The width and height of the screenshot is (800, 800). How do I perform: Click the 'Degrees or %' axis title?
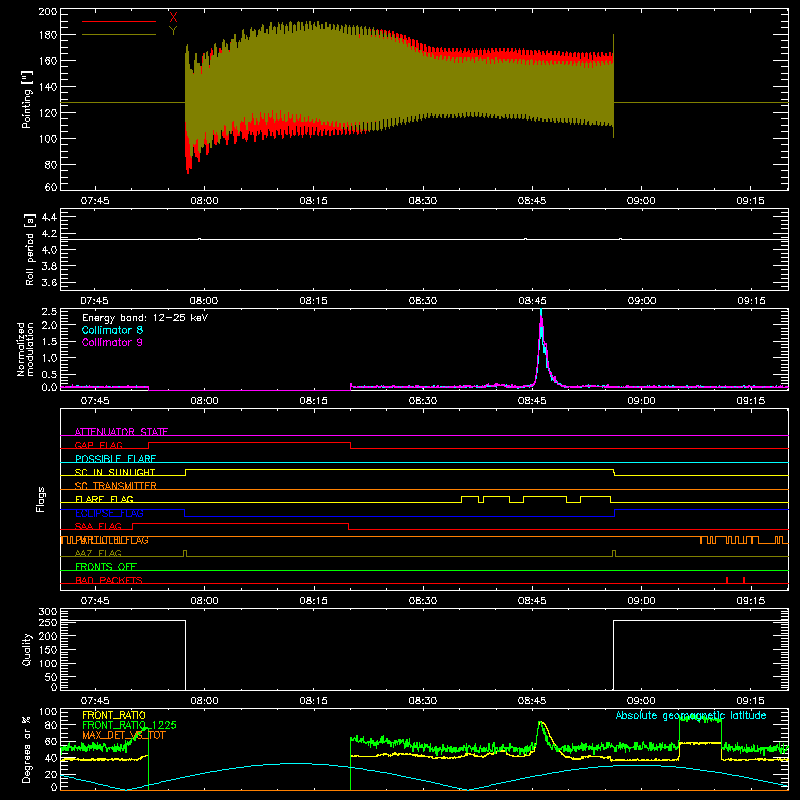pyautogui.click(x=27, y=749)
